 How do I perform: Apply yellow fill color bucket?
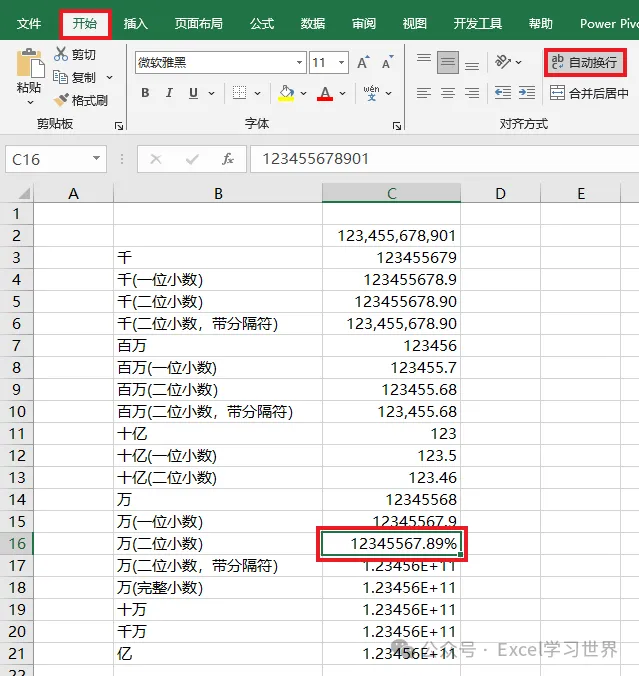[286, 93]
